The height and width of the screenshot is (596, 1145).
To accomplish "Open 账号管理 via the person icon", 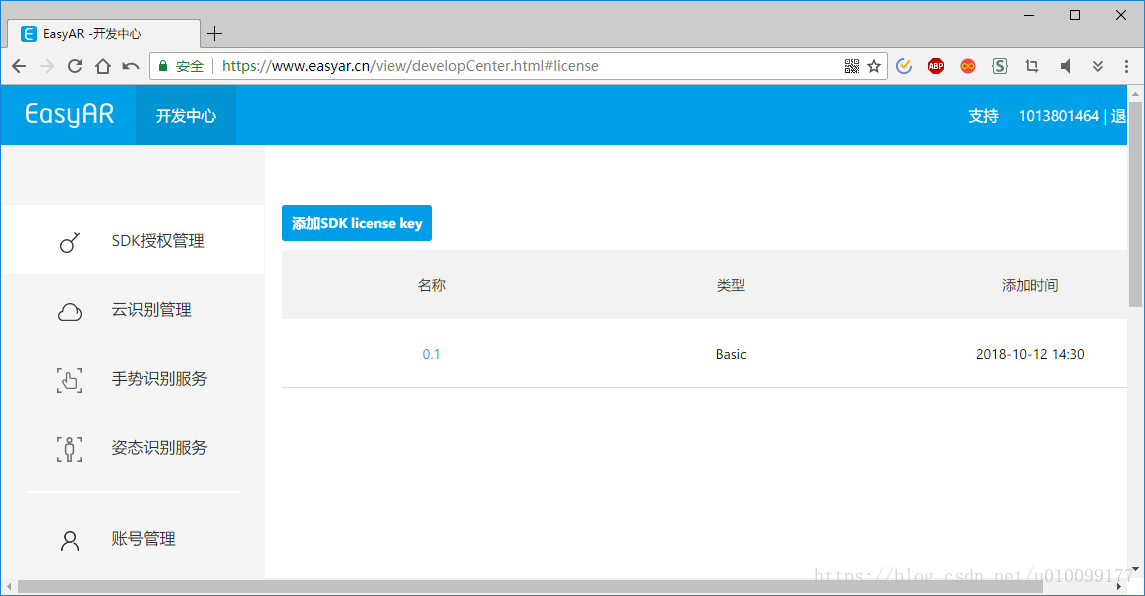I will pyautogui.click(x=69, y=540).
